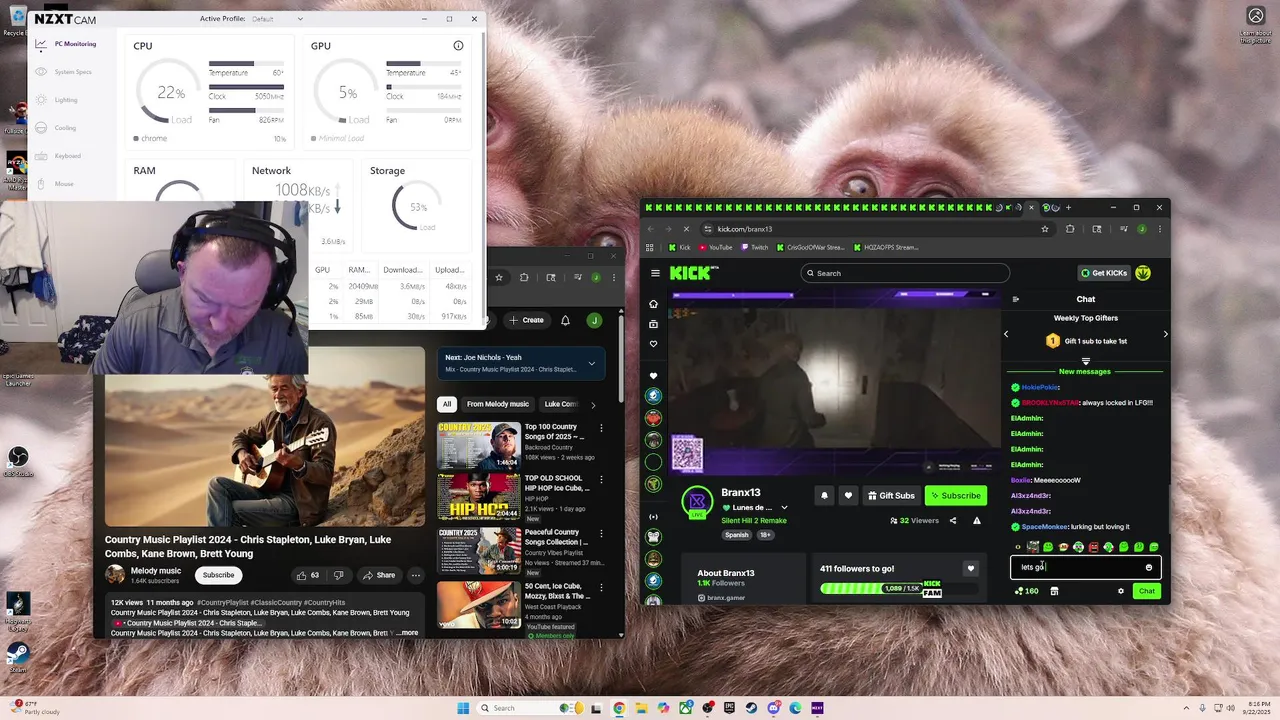
Task: Click Windows Start button
Action: pos(463,708)
